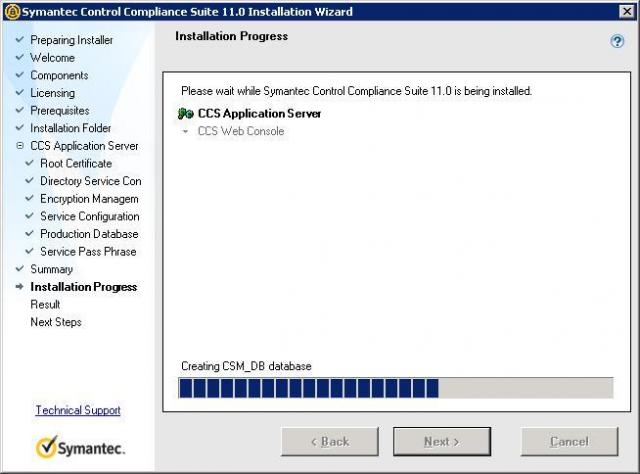Click the checkmark beside Directory Service Con
The image size is (640, 474).
(29, 180)
